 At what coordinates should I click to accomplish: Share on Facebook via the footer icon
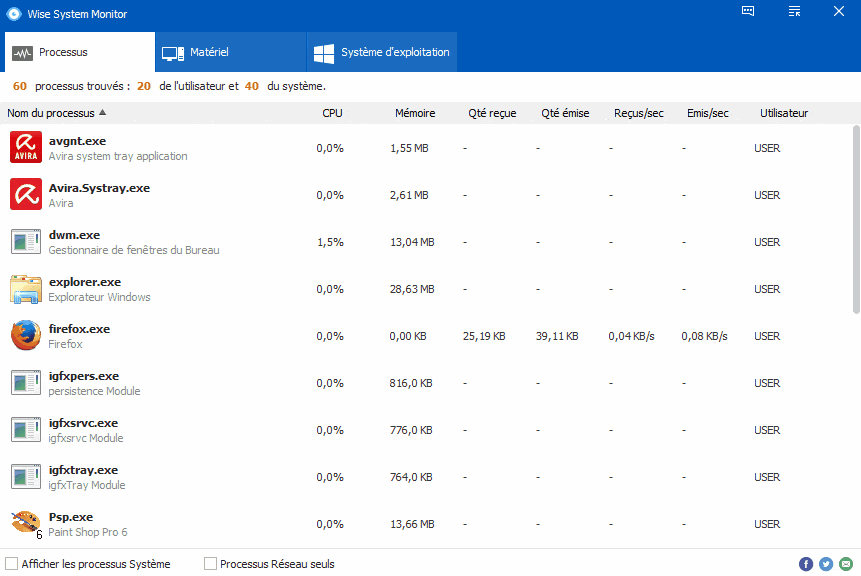pyautogui.click(x=806, y=564)
